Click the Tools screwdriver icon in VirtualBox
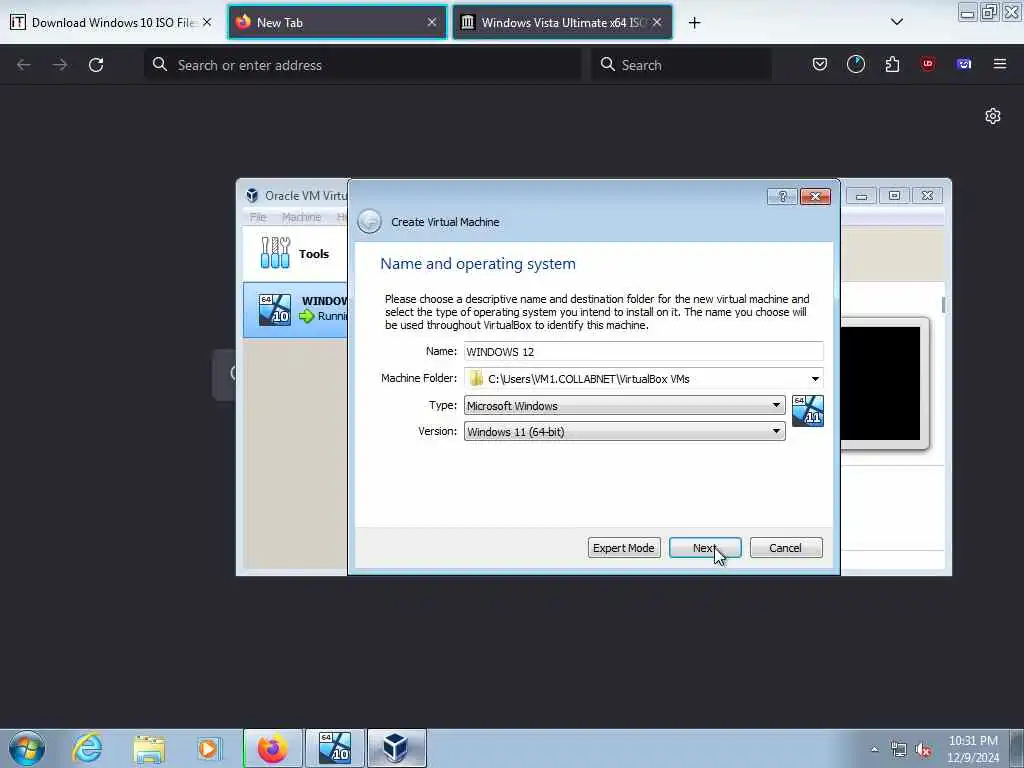Viewport: 1024px width, 768px height. coord(275,253)
